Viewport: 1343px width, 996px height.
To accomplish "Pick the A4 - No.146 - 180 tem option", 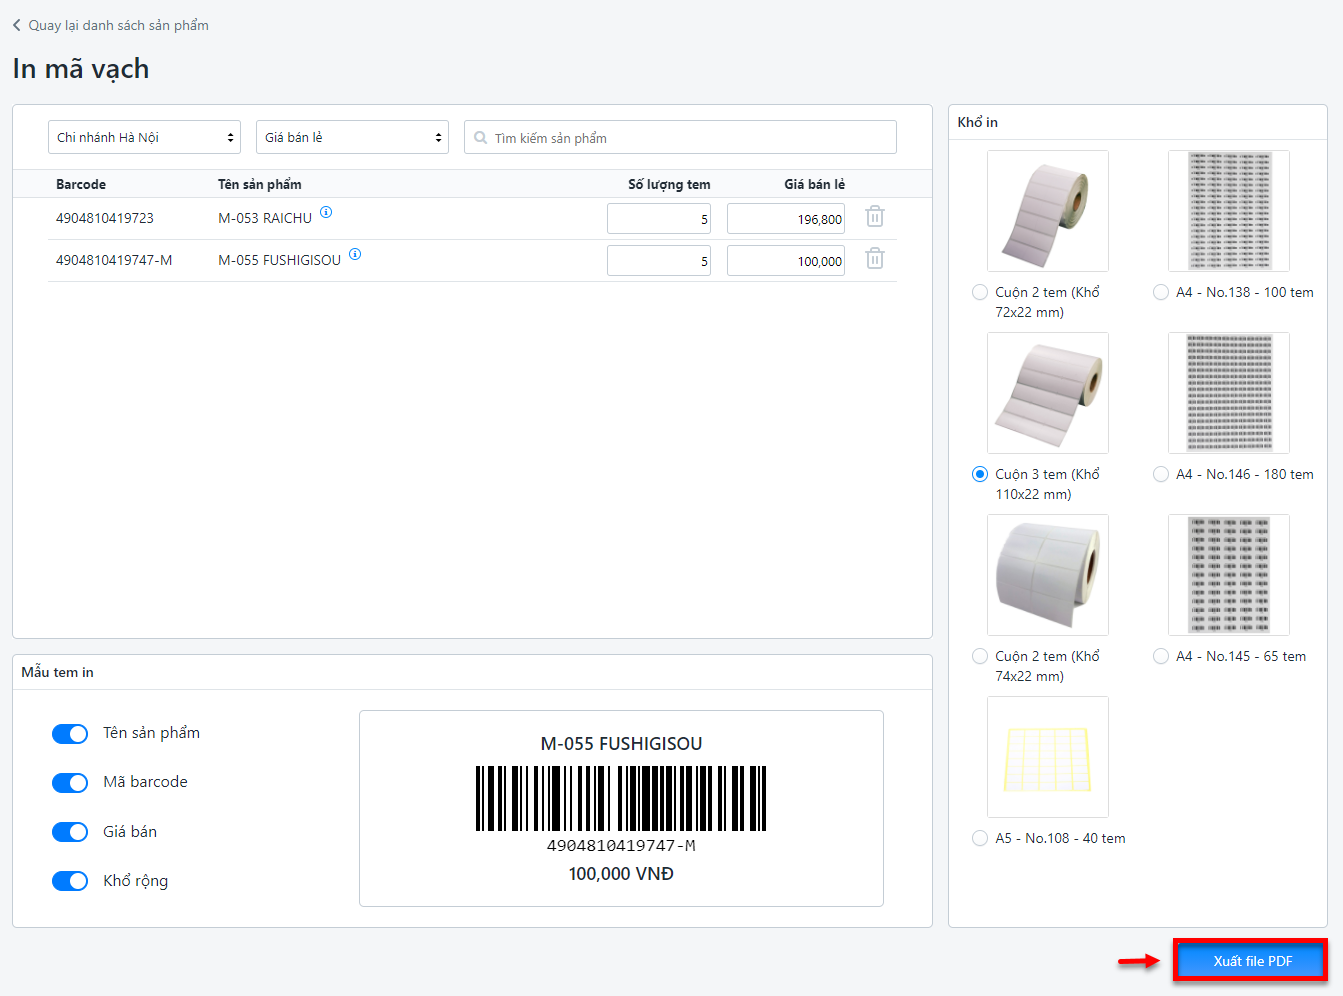I will click(1161, 474).
